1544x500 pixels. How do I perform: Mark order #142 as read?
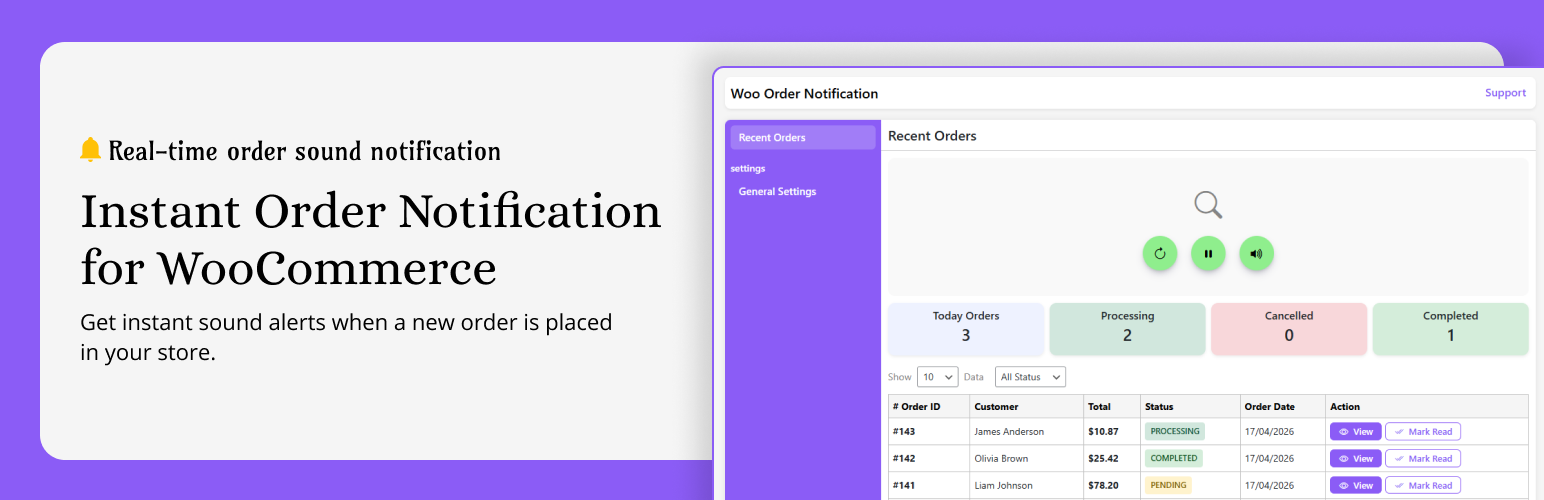(1422, 458)
